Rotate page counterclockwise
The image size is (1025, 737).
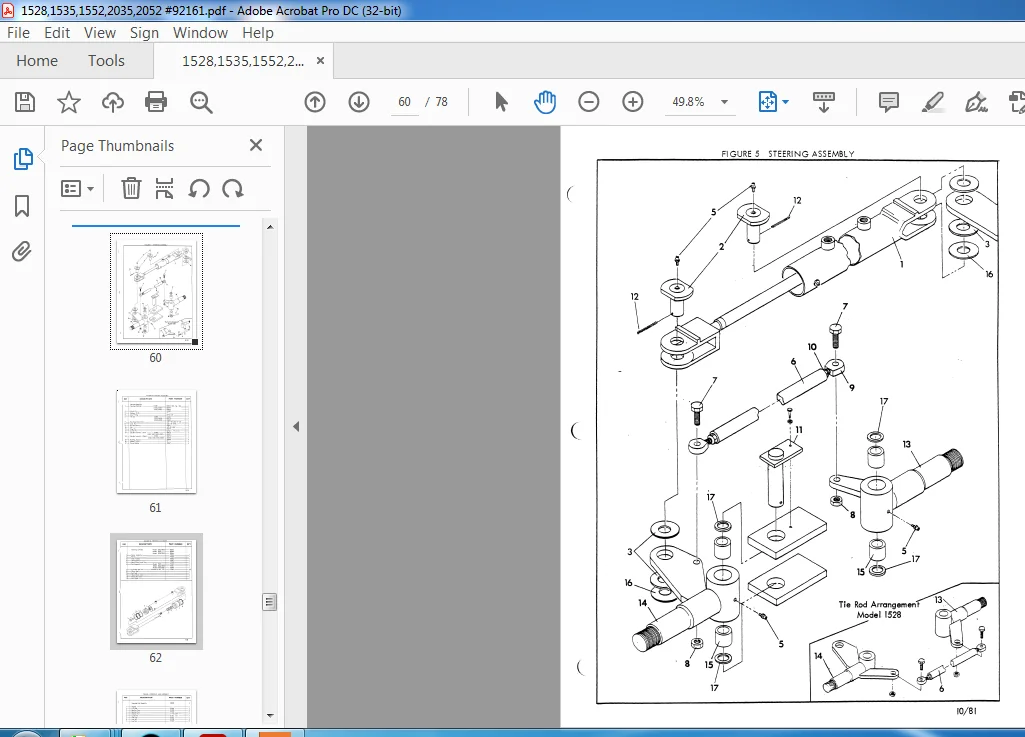[x=199, y=189]
